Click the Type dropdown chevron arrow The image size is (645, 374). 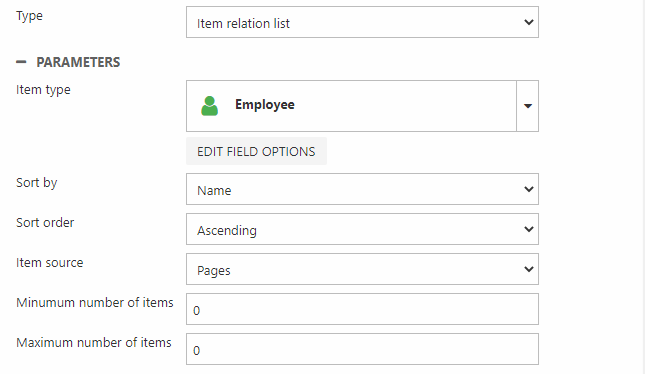(529, 22)
